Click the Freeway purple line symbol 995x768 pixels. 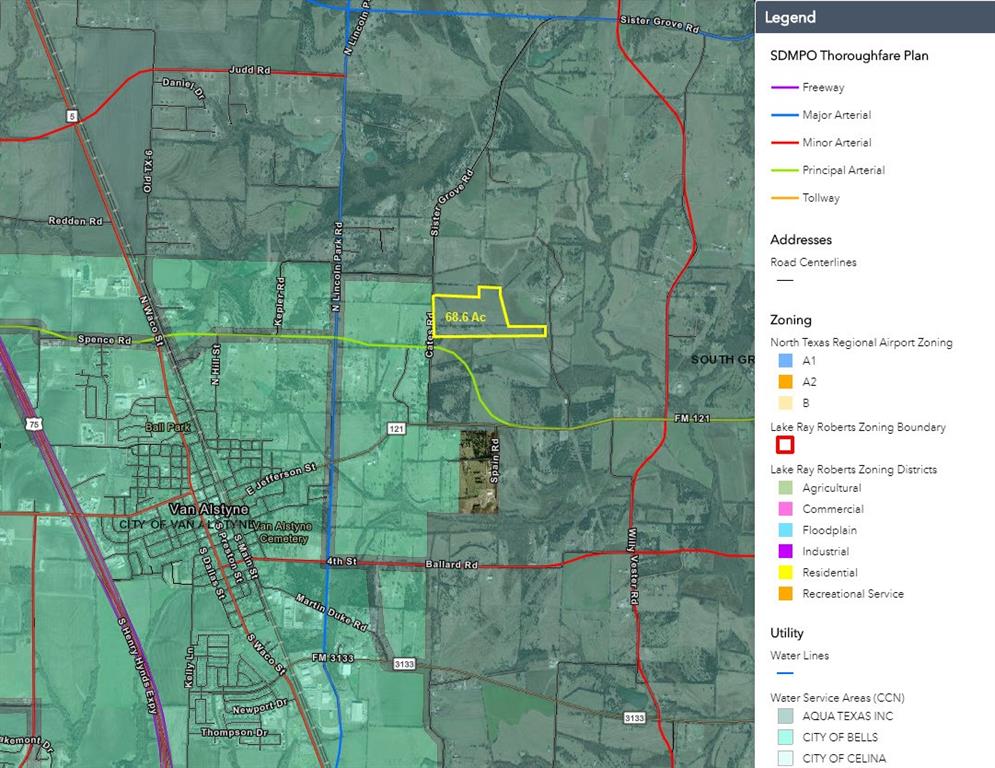(785, 88)
